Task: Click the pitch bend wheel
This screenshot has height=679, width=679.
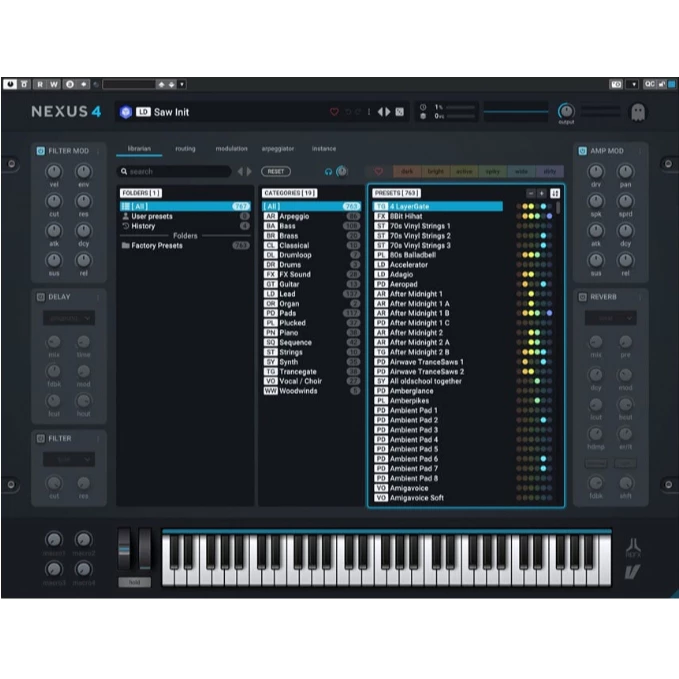Action: click(x=124, y=549)
